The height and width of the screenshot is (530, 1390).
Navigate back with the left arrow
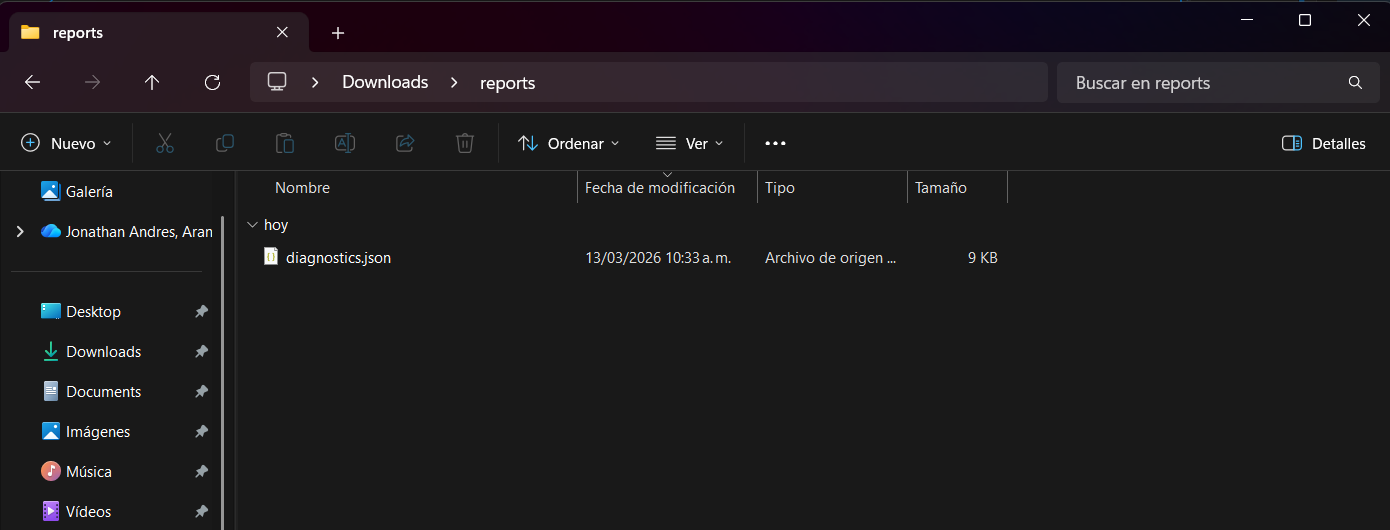pos(32,83)
